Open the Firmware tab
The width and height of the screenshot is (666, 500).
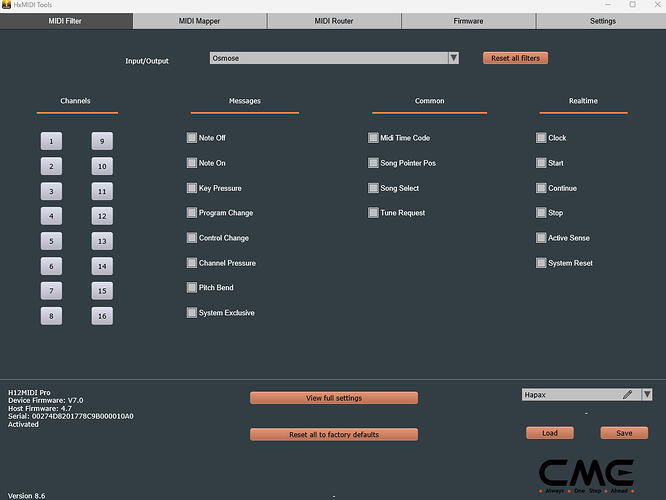[468, 21]
